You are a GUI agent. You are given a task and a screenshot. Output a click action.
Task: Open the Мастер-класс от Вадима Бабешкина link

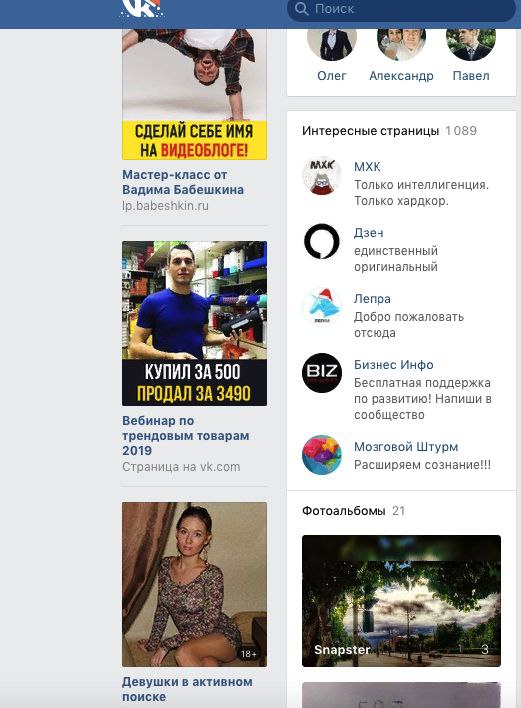tap(183, 182)
